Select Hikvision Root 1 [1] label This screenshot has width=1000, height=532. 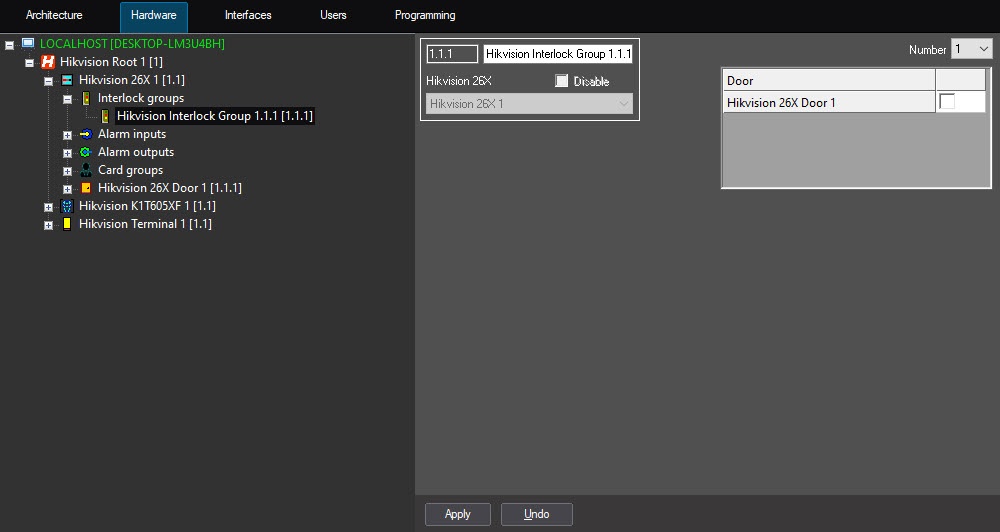[x=112, y=62]
